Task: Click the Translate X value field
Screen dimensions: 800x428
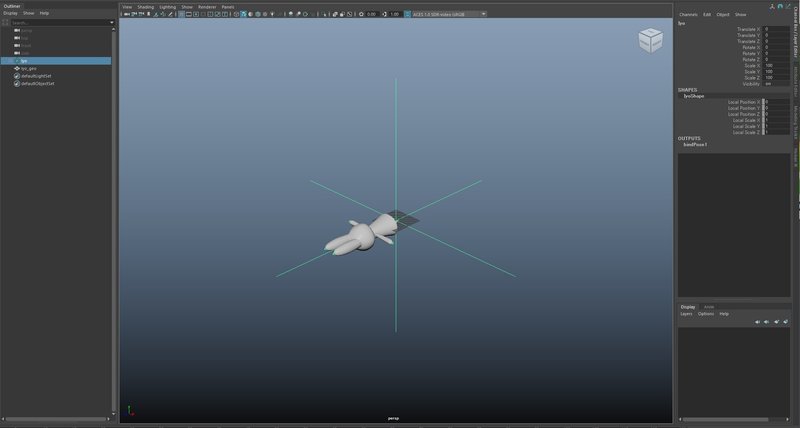Action: [x=776, y=29]
